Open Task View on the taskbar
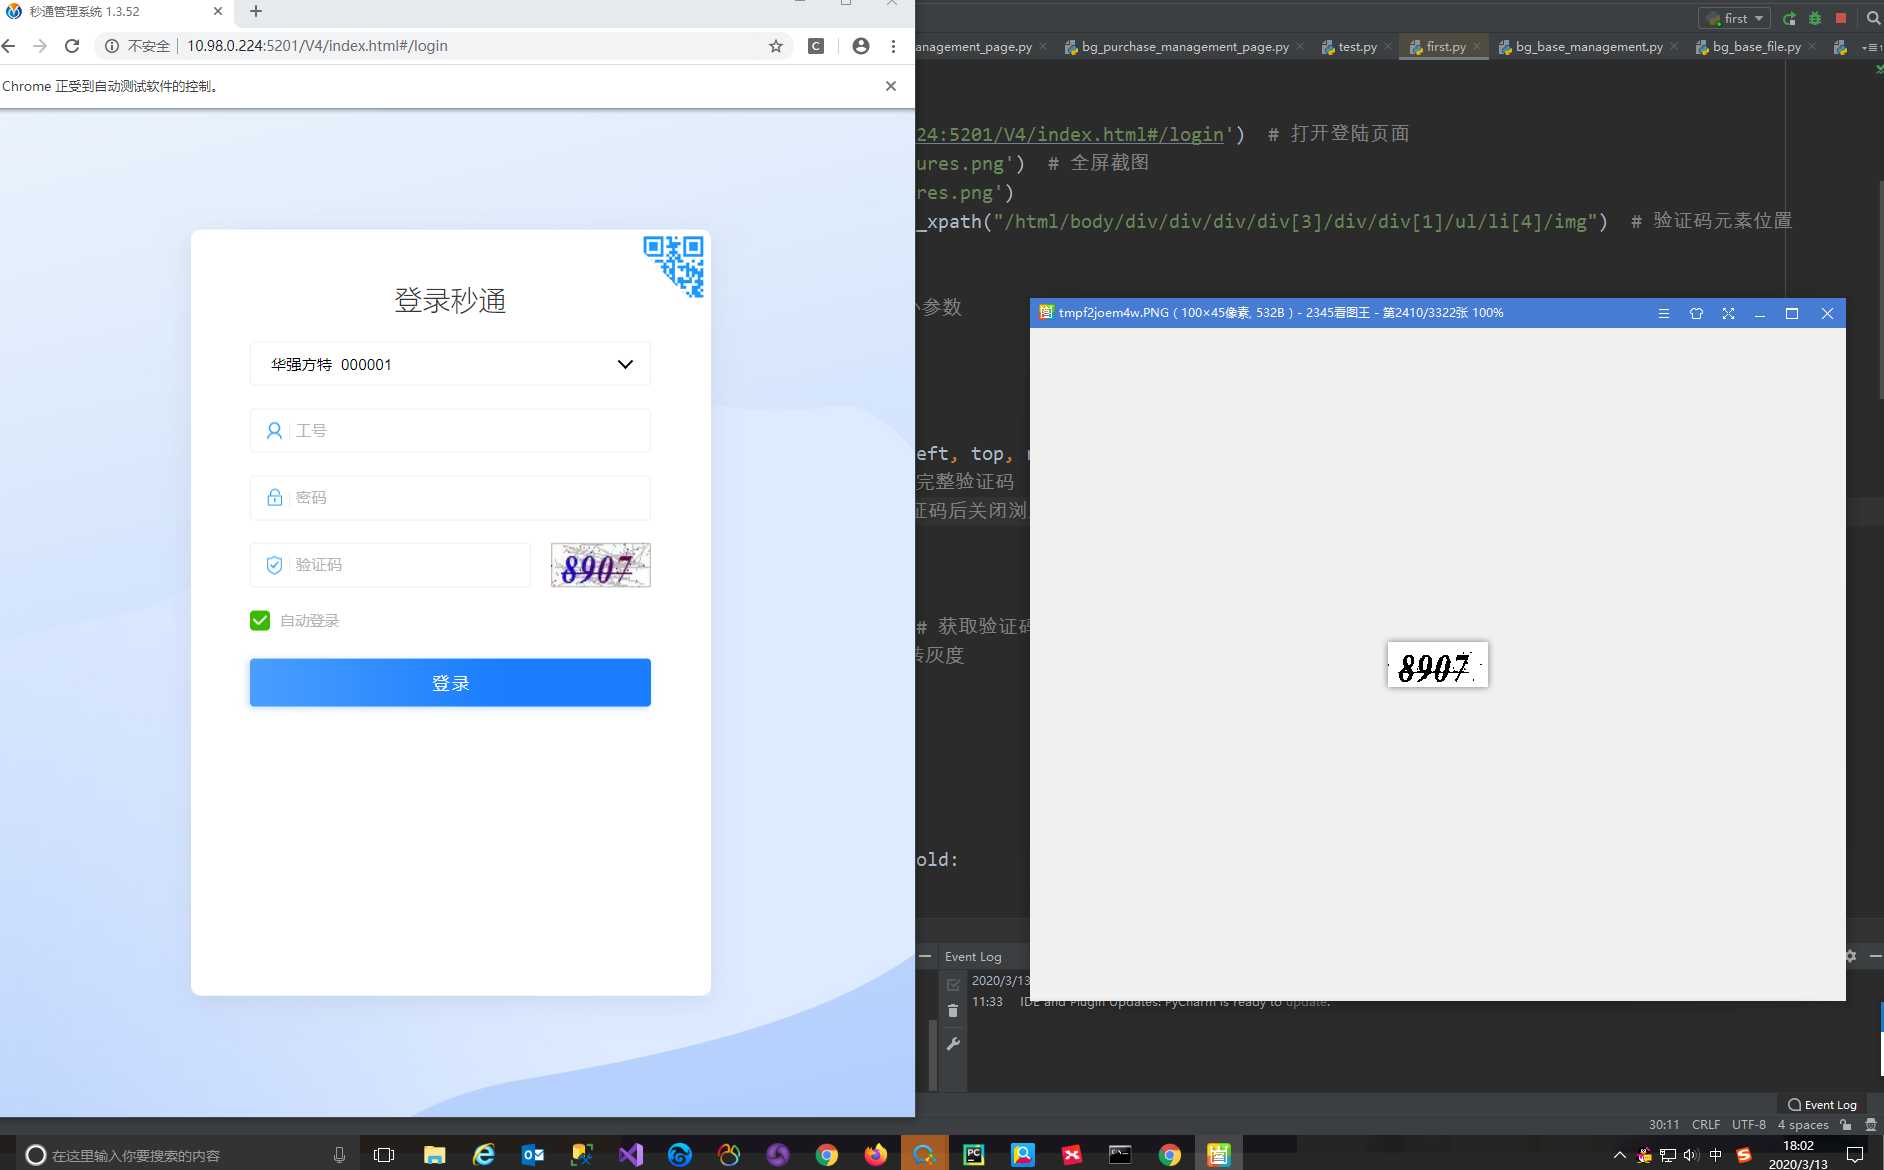Image resolution: width=1884 pixels, height=1170 pixels. pos(384,1155)
